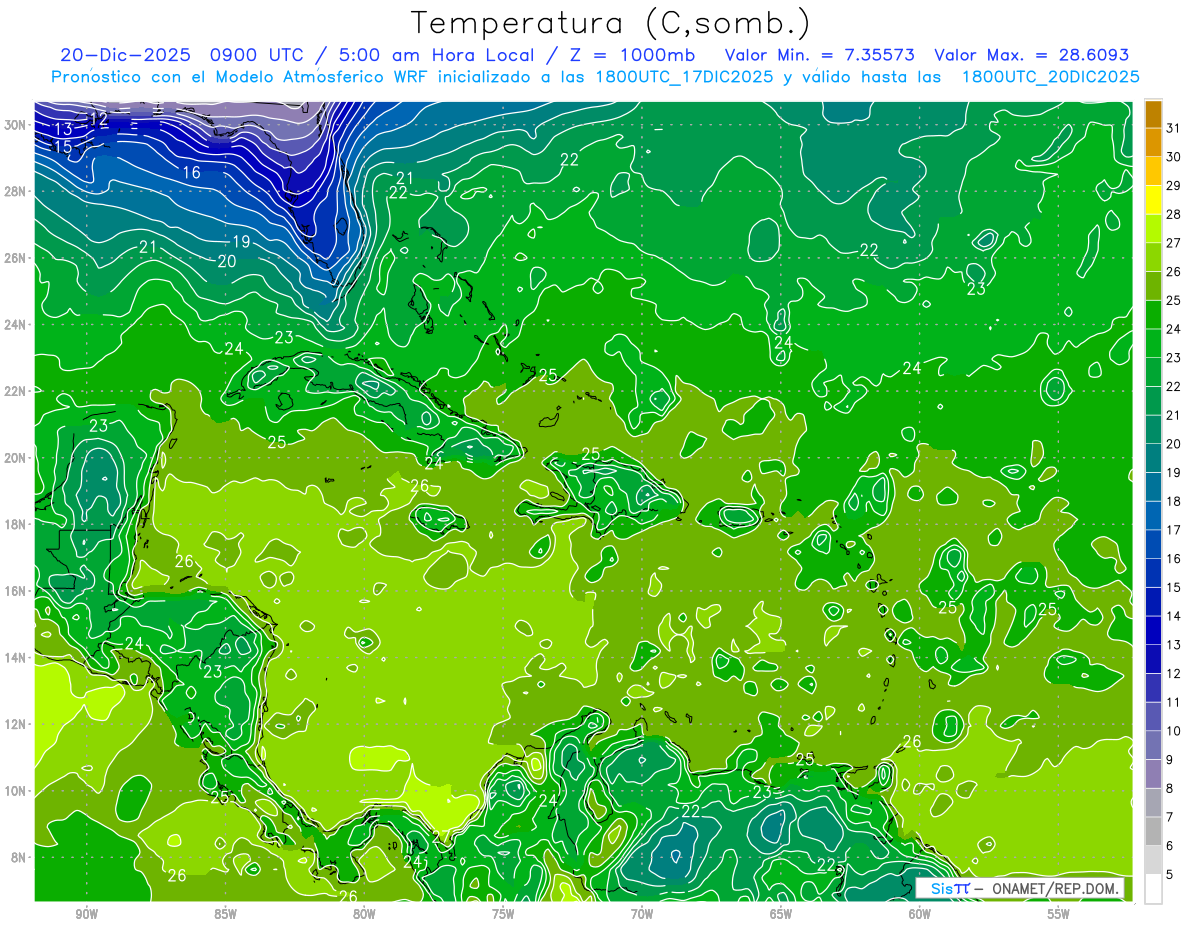1200x927 pixels.
Task: Click the contour label 15 on the map
Action: 63,147
